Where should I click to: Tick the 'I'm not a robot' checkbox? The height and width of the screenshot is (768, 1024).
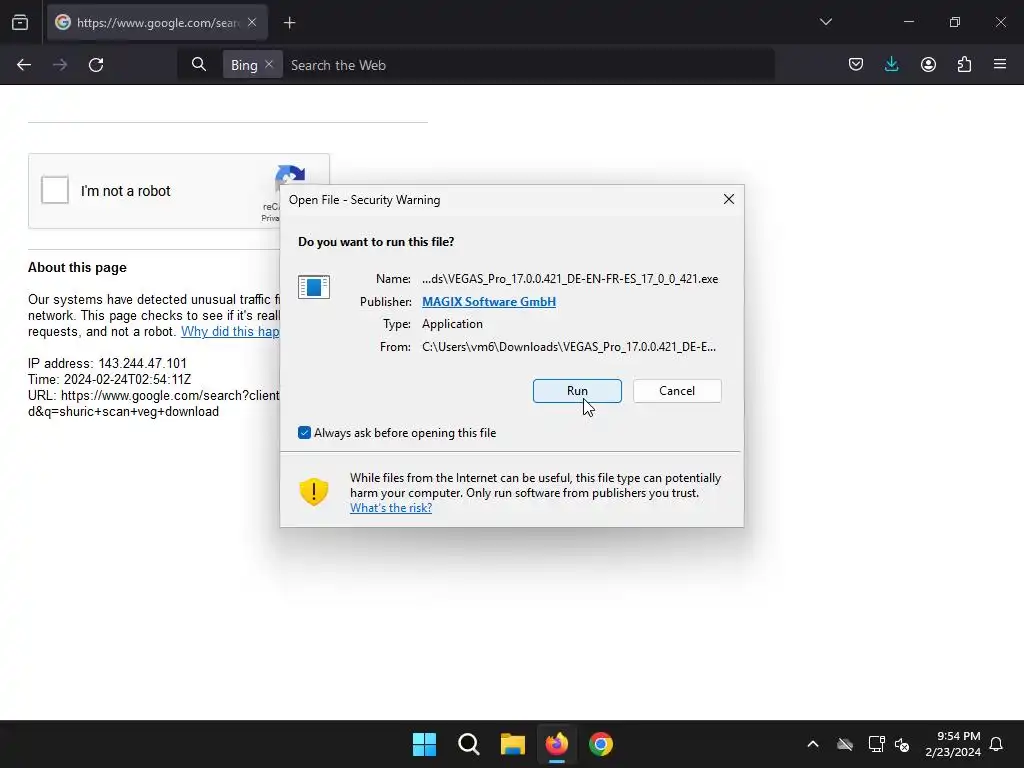[x=55, y=190]
